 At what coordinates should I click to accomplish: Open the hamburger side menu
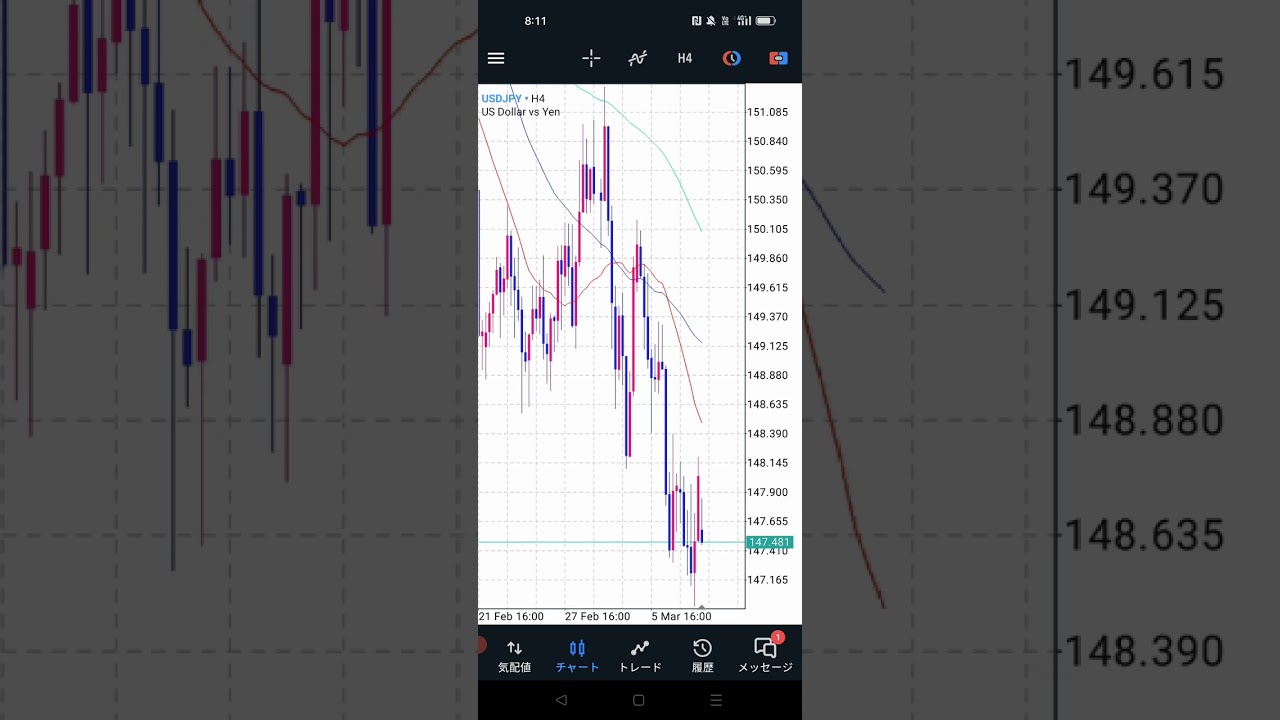coord(496,58)
